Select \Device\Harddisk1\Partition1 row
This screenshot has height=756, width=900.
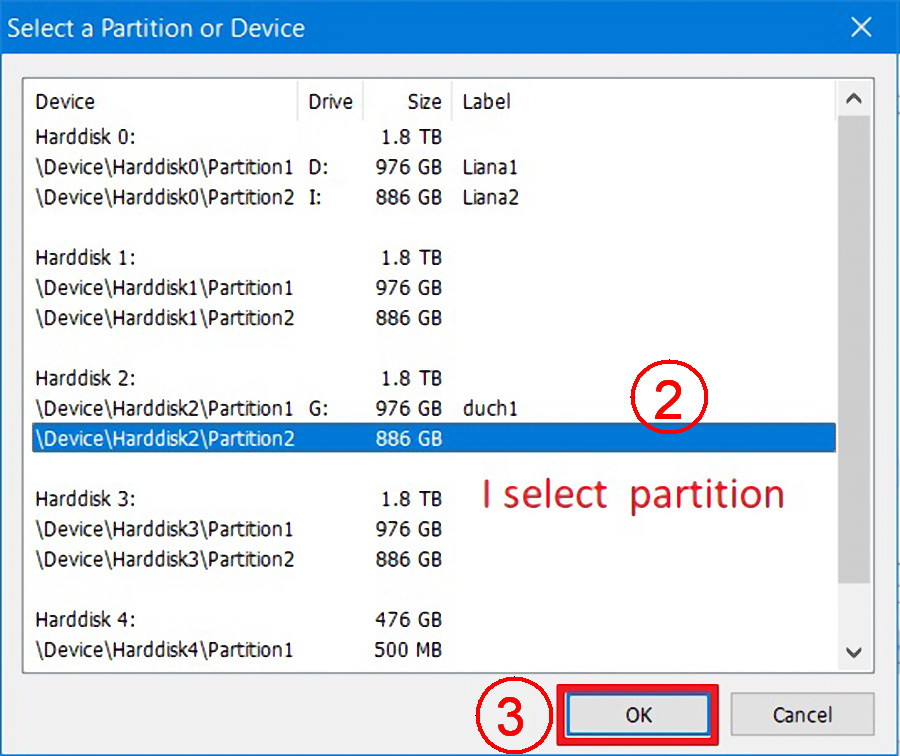pyautogui.click(x=433, y=288)
